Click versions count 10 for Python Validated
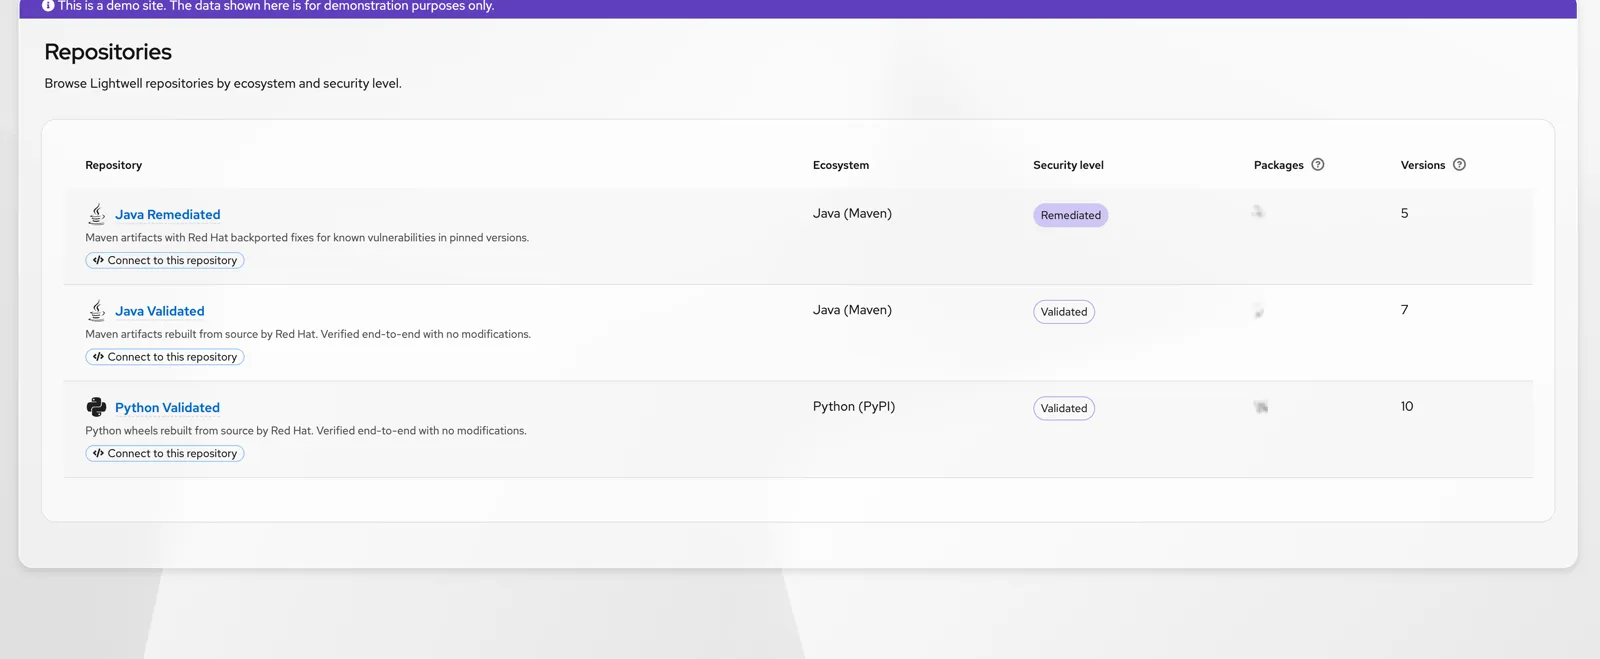The height and width of the screenshot is (659, 1600). point(1407,406)
